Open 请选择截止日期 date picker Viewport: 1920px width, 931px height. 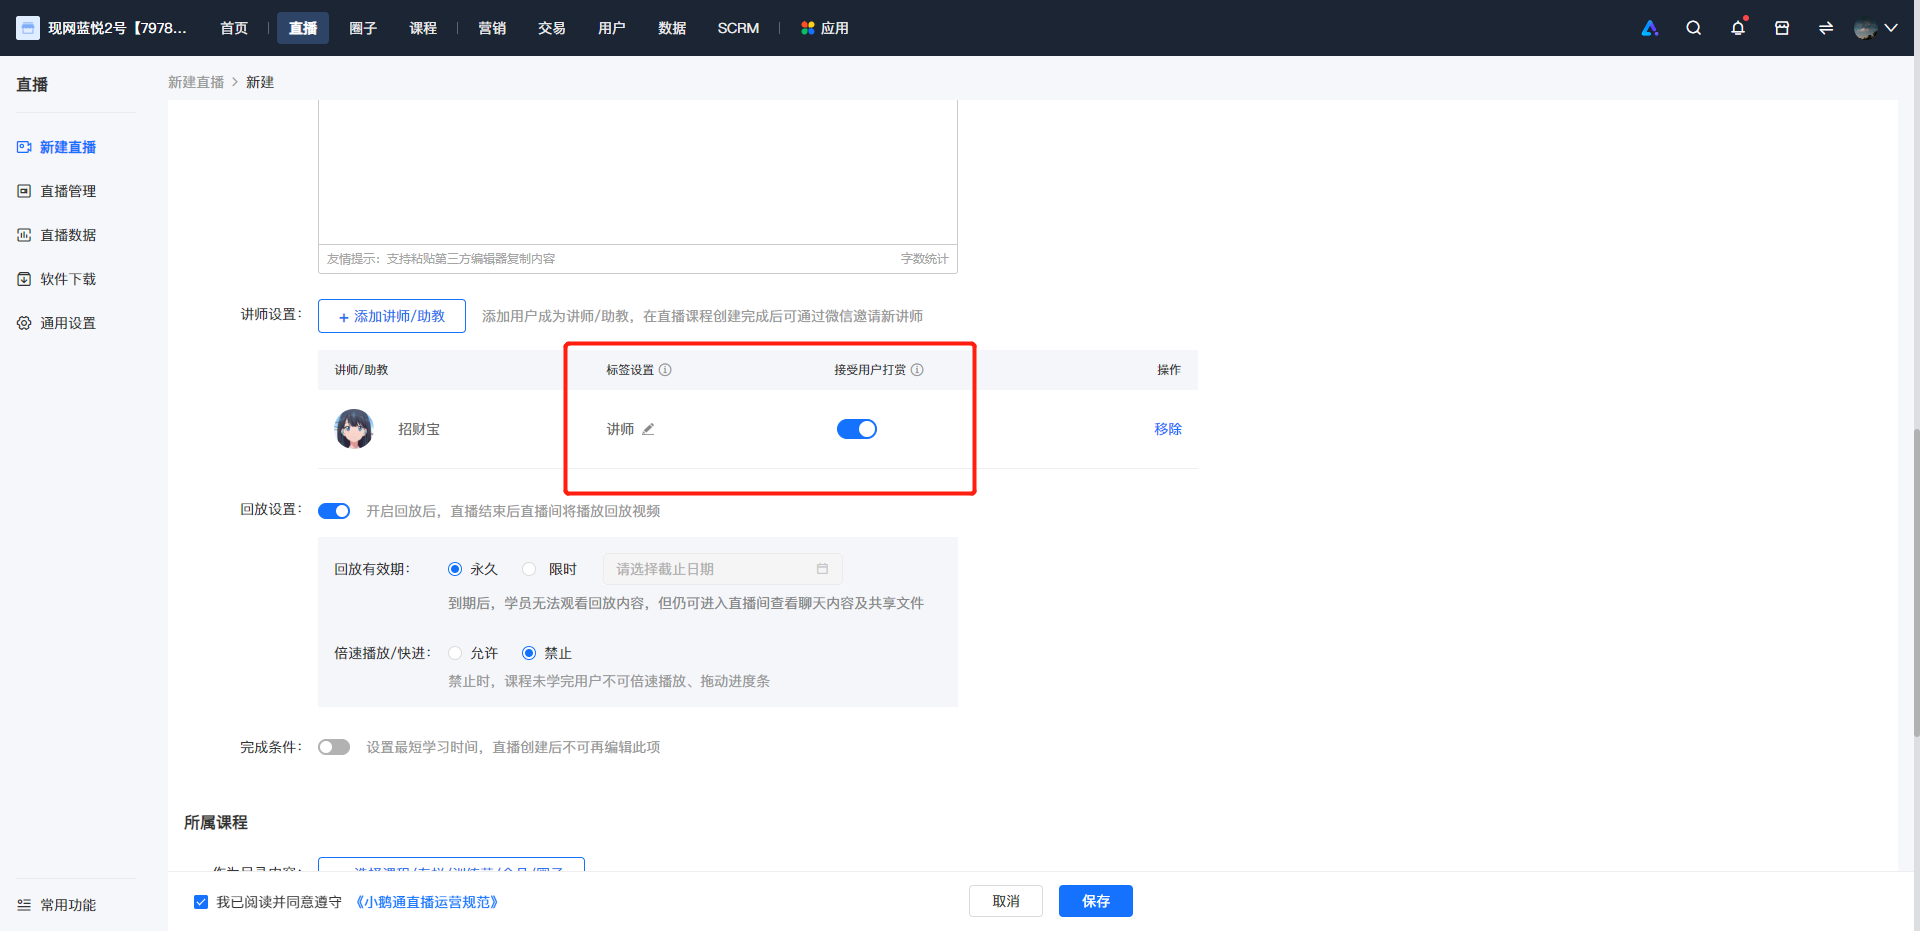722,569
